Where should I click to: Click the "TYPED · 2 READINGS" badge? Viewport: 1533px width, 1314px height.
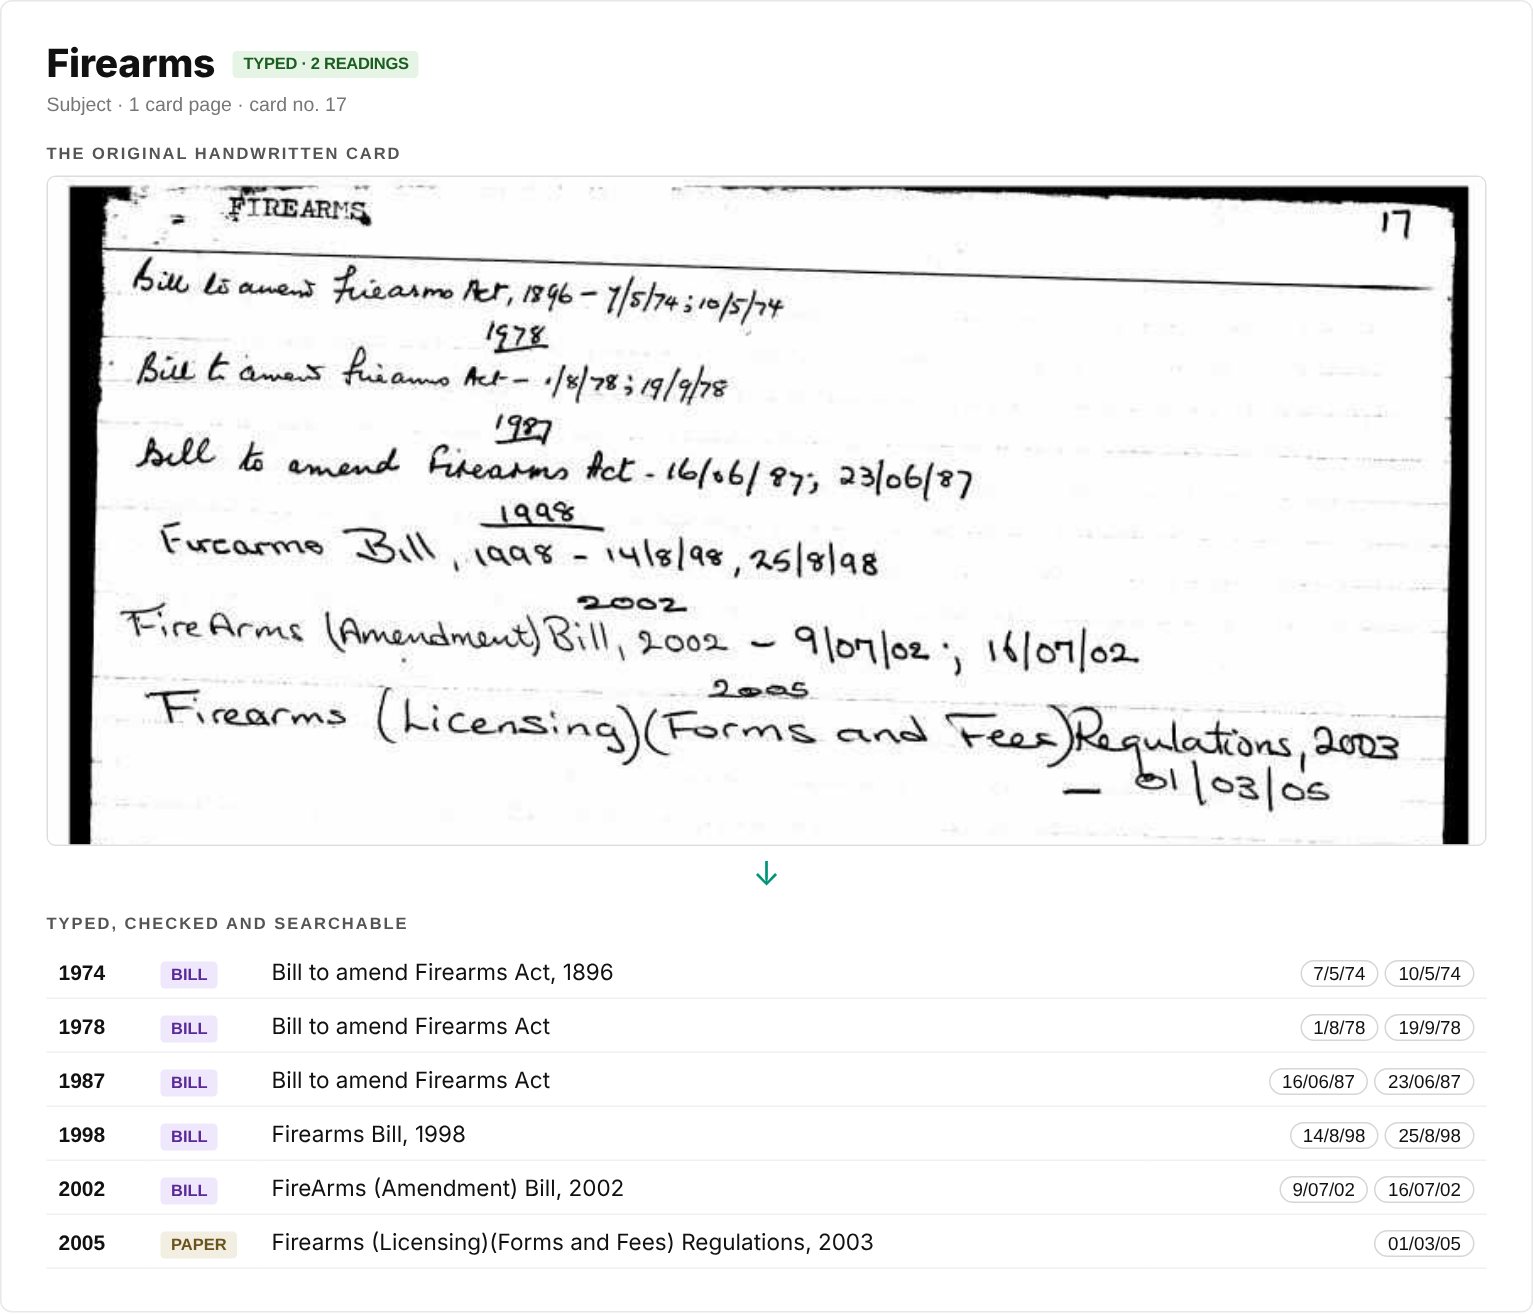[325, 64]
